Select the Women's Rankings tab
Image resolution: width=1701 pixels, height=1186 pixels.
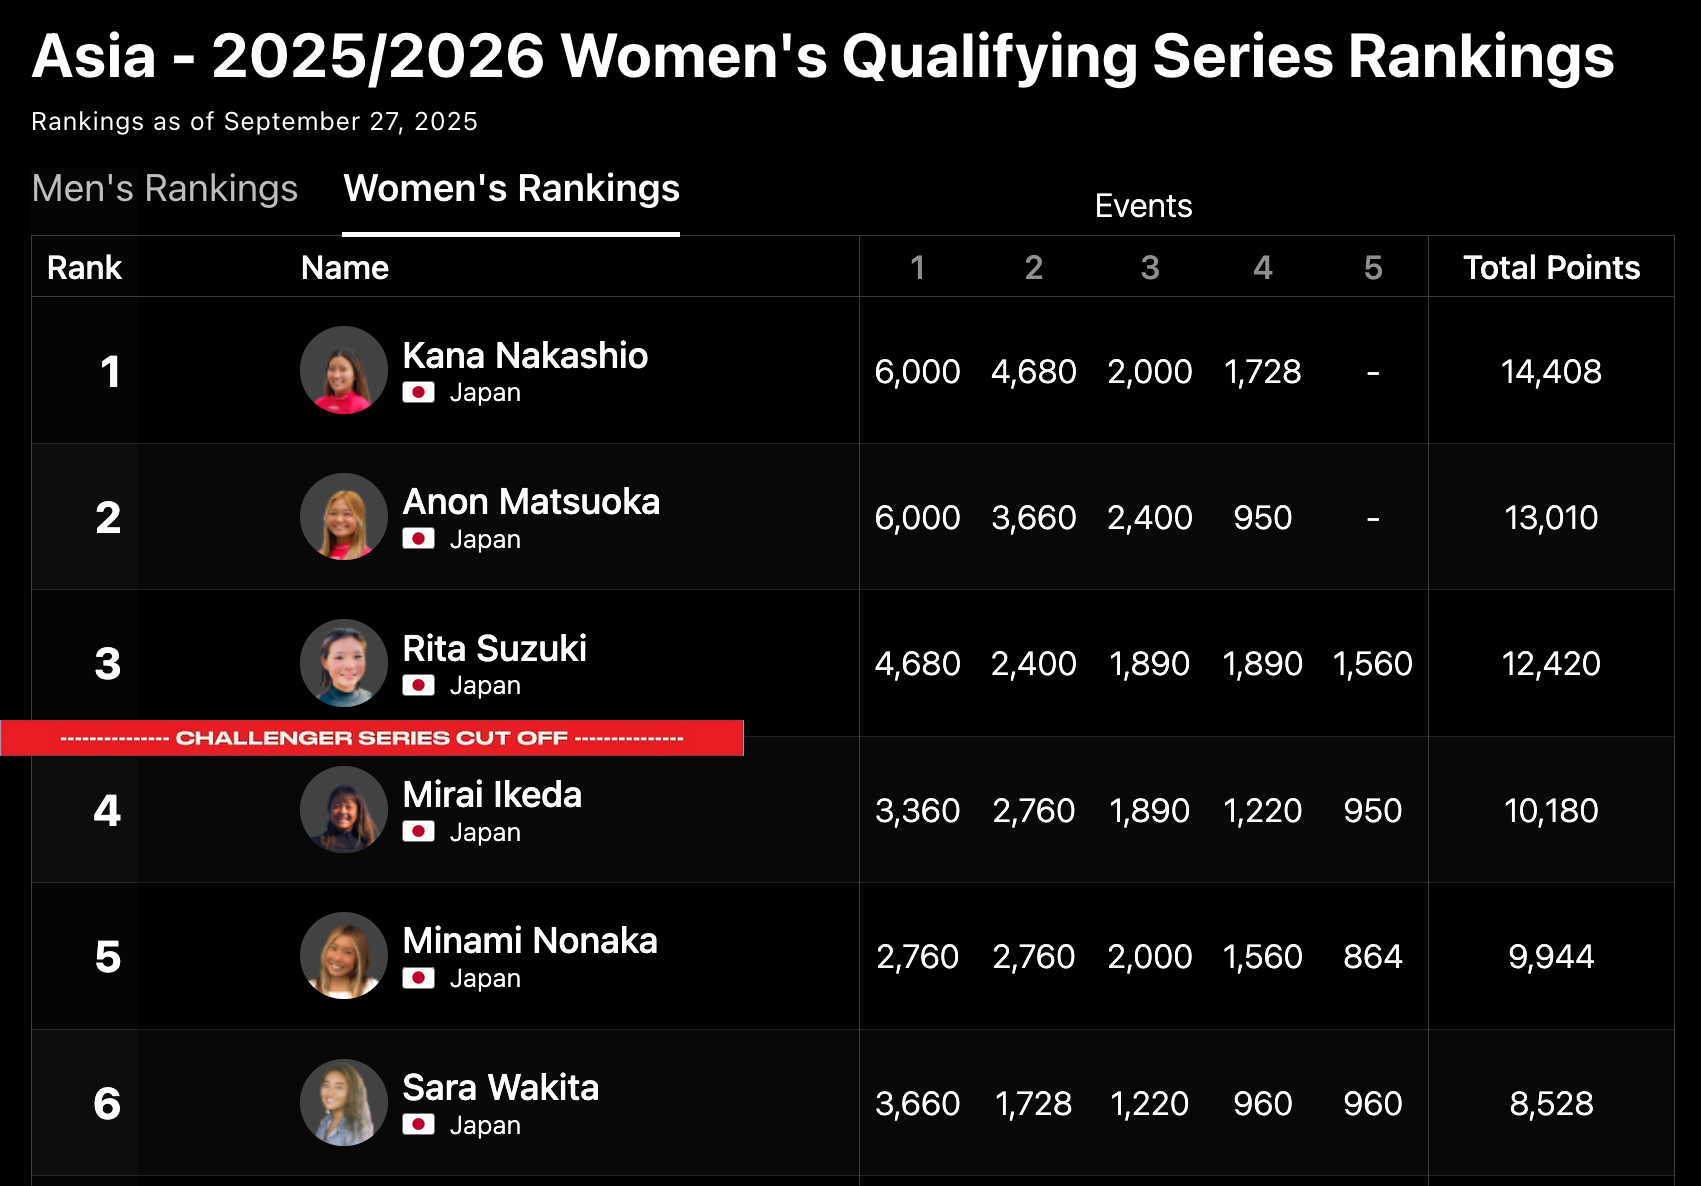(x=511, y=189)
